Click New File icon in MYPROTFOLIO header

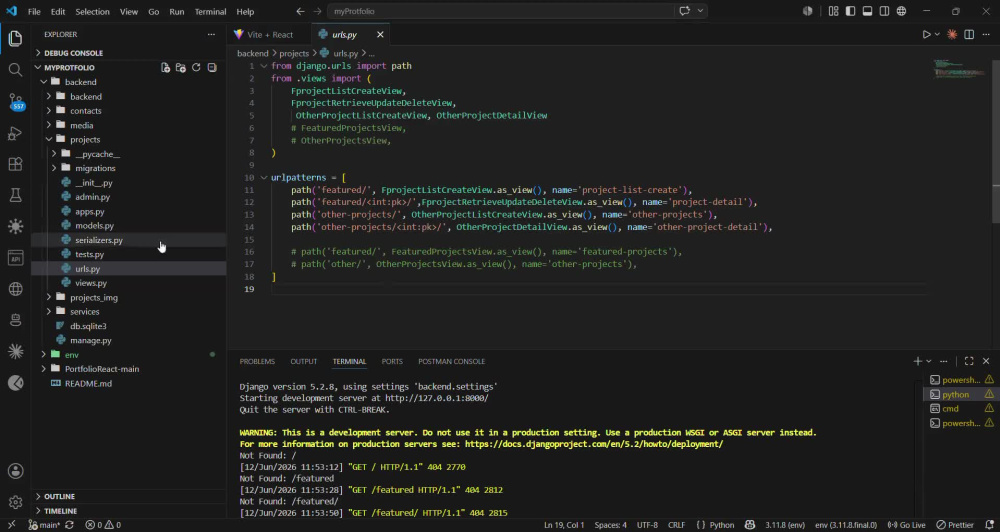(x=165, y=68)
